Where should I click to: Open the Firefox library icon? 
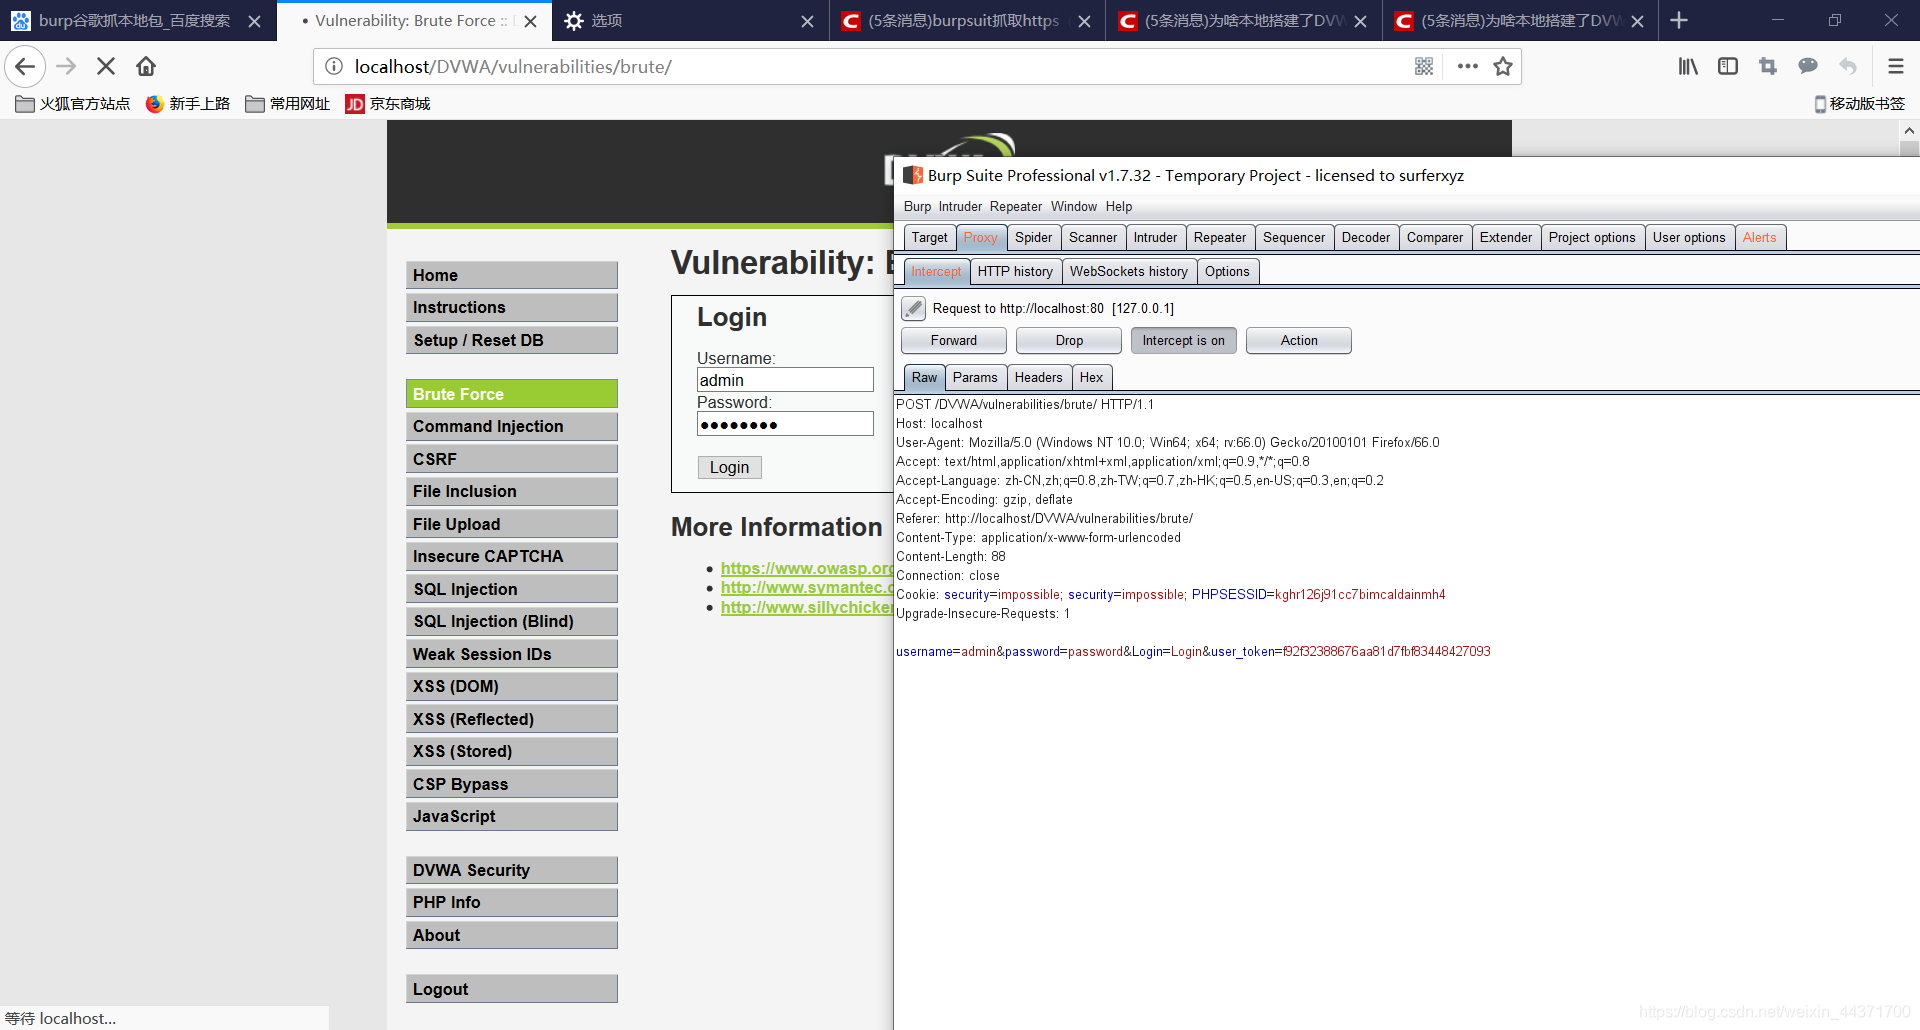(1688, 66)
